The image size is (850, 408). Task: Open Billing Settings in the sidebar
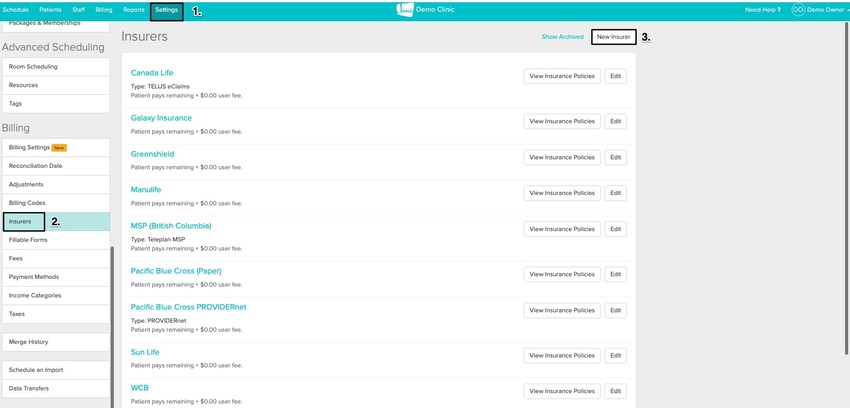tap(55, 147)
